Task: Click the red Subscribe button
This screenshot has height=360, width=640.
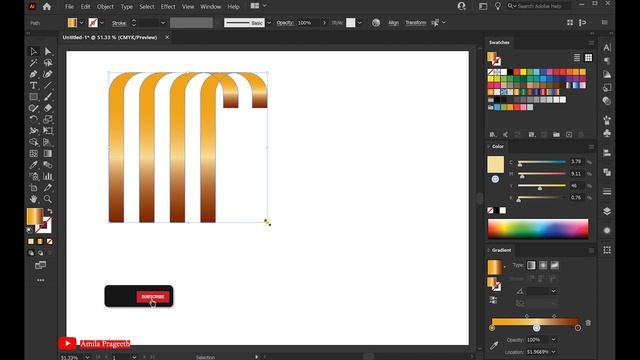Action: pyautogui.click(x=153, y=297)
